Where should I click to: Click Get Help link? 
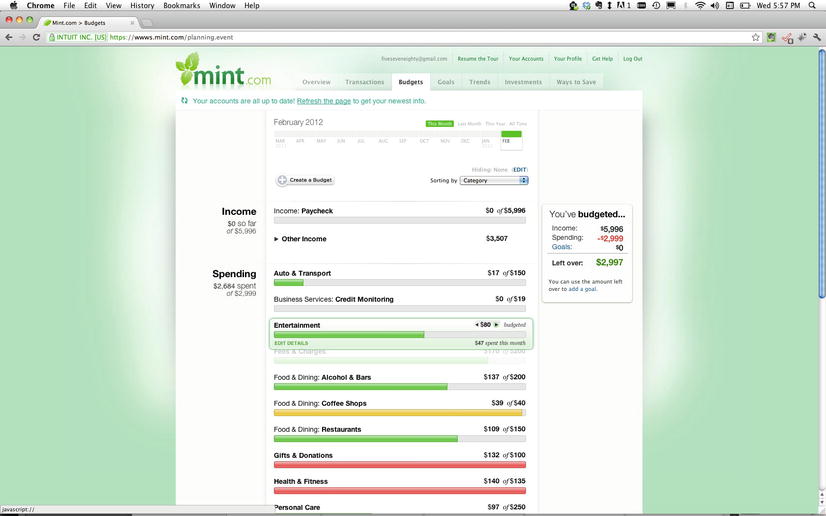click(x=602, y=59)
